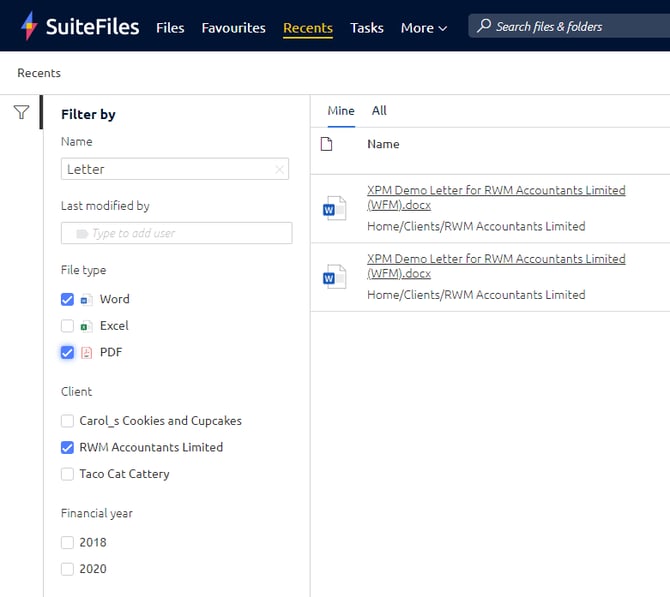Expand the More dropdown menu
This screenshot has width=670, height=597.
[x=424, y=28]
